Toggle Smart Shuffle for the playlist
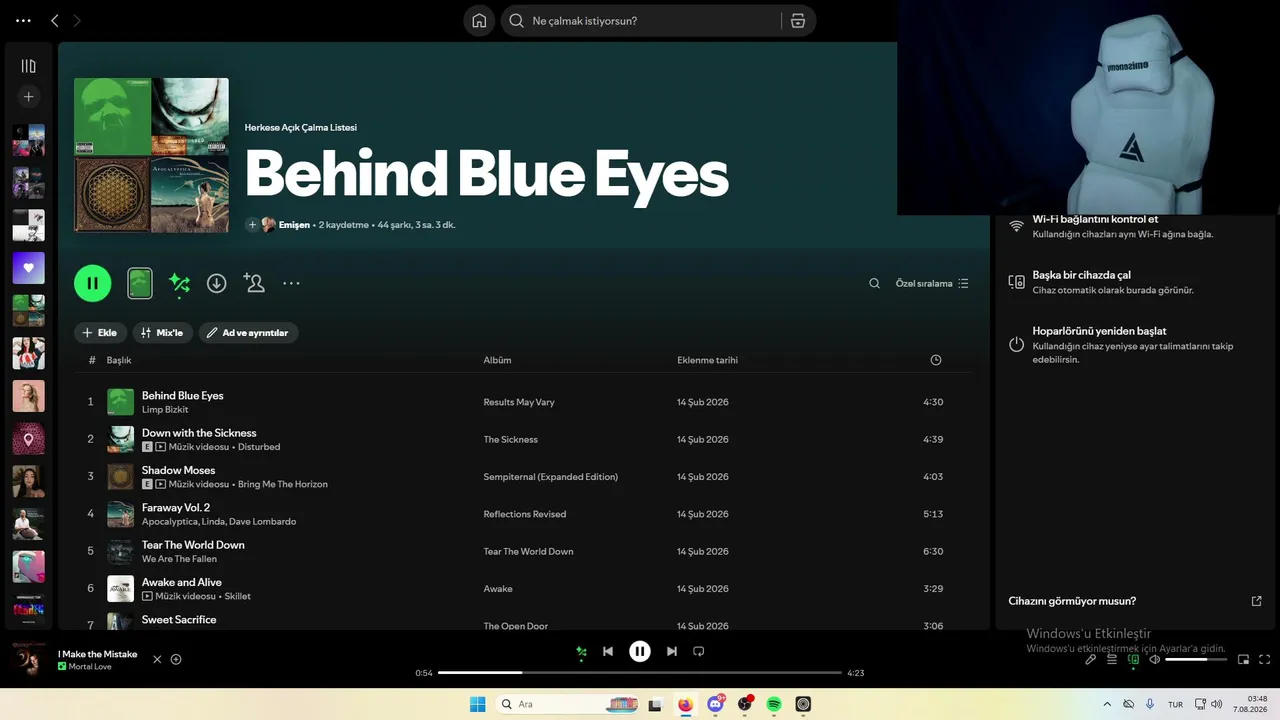This screenshot has width=1280, height=720. tap(180, 284)
